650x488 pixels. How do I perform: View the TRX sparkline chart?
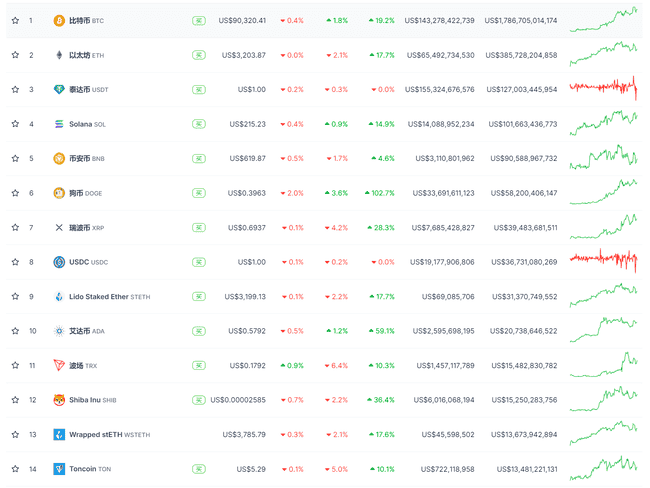[x=604, y=364]
